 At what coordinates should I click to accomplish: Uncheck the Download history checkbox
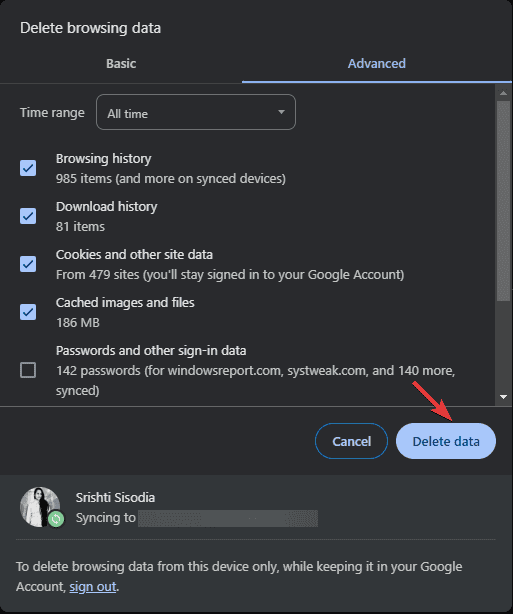coord(28,216)
